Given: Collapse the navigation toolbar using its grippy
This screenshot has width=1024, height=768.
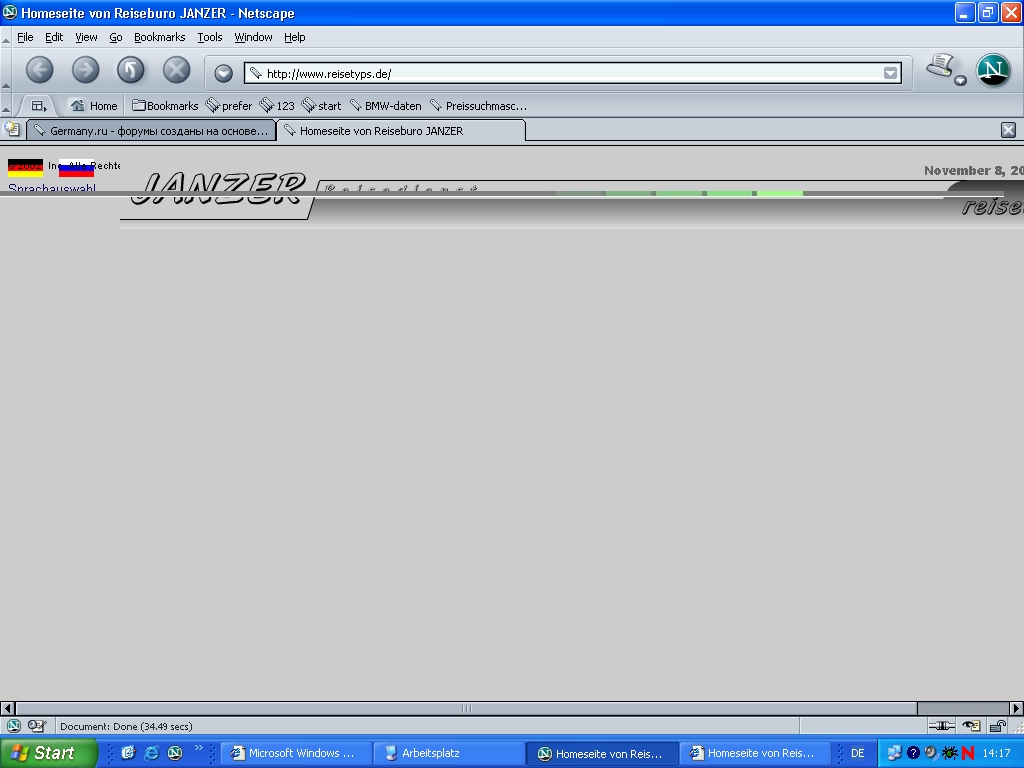Looking at the screenshot, I should [x=6, y=71].
